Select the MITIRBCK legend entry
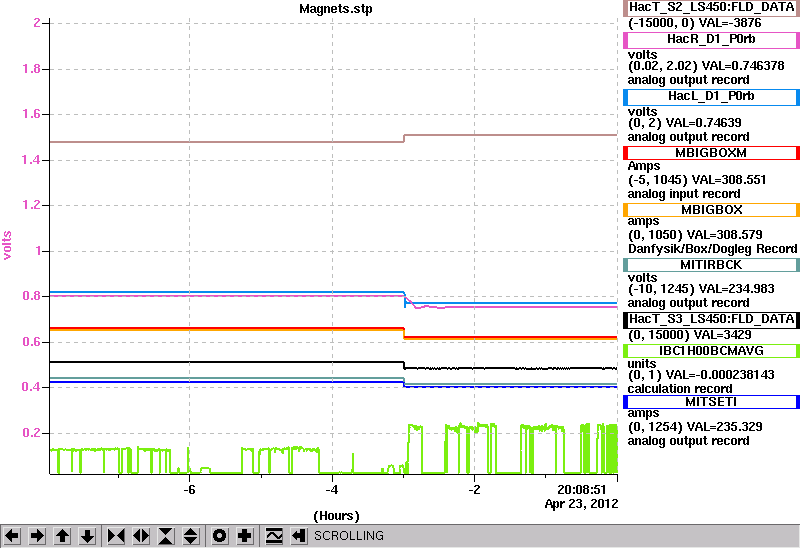Image resolution: width=800 pixels, height=548 pixels. pyautogui.click(x=711, y=265)
